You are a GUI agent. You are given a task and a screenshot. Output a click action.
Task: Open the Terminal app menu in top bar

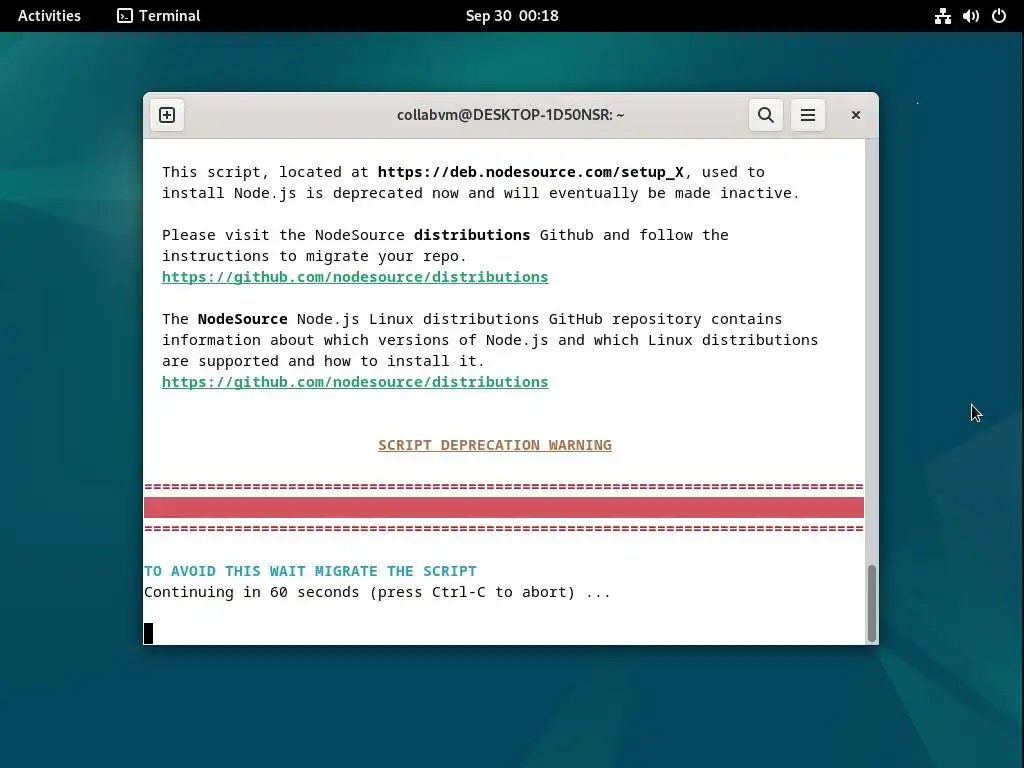click(x=159, y=16)
